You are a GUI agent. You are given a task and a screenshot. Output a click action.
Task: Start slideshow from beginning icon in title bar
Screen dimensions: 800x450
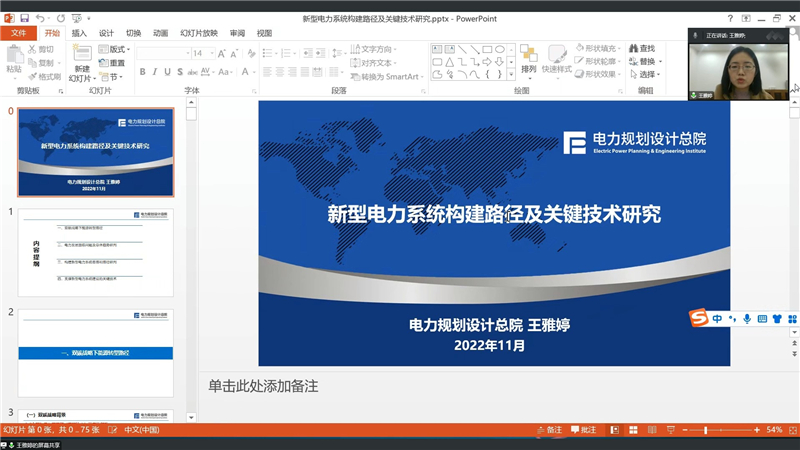coord(77,18)
